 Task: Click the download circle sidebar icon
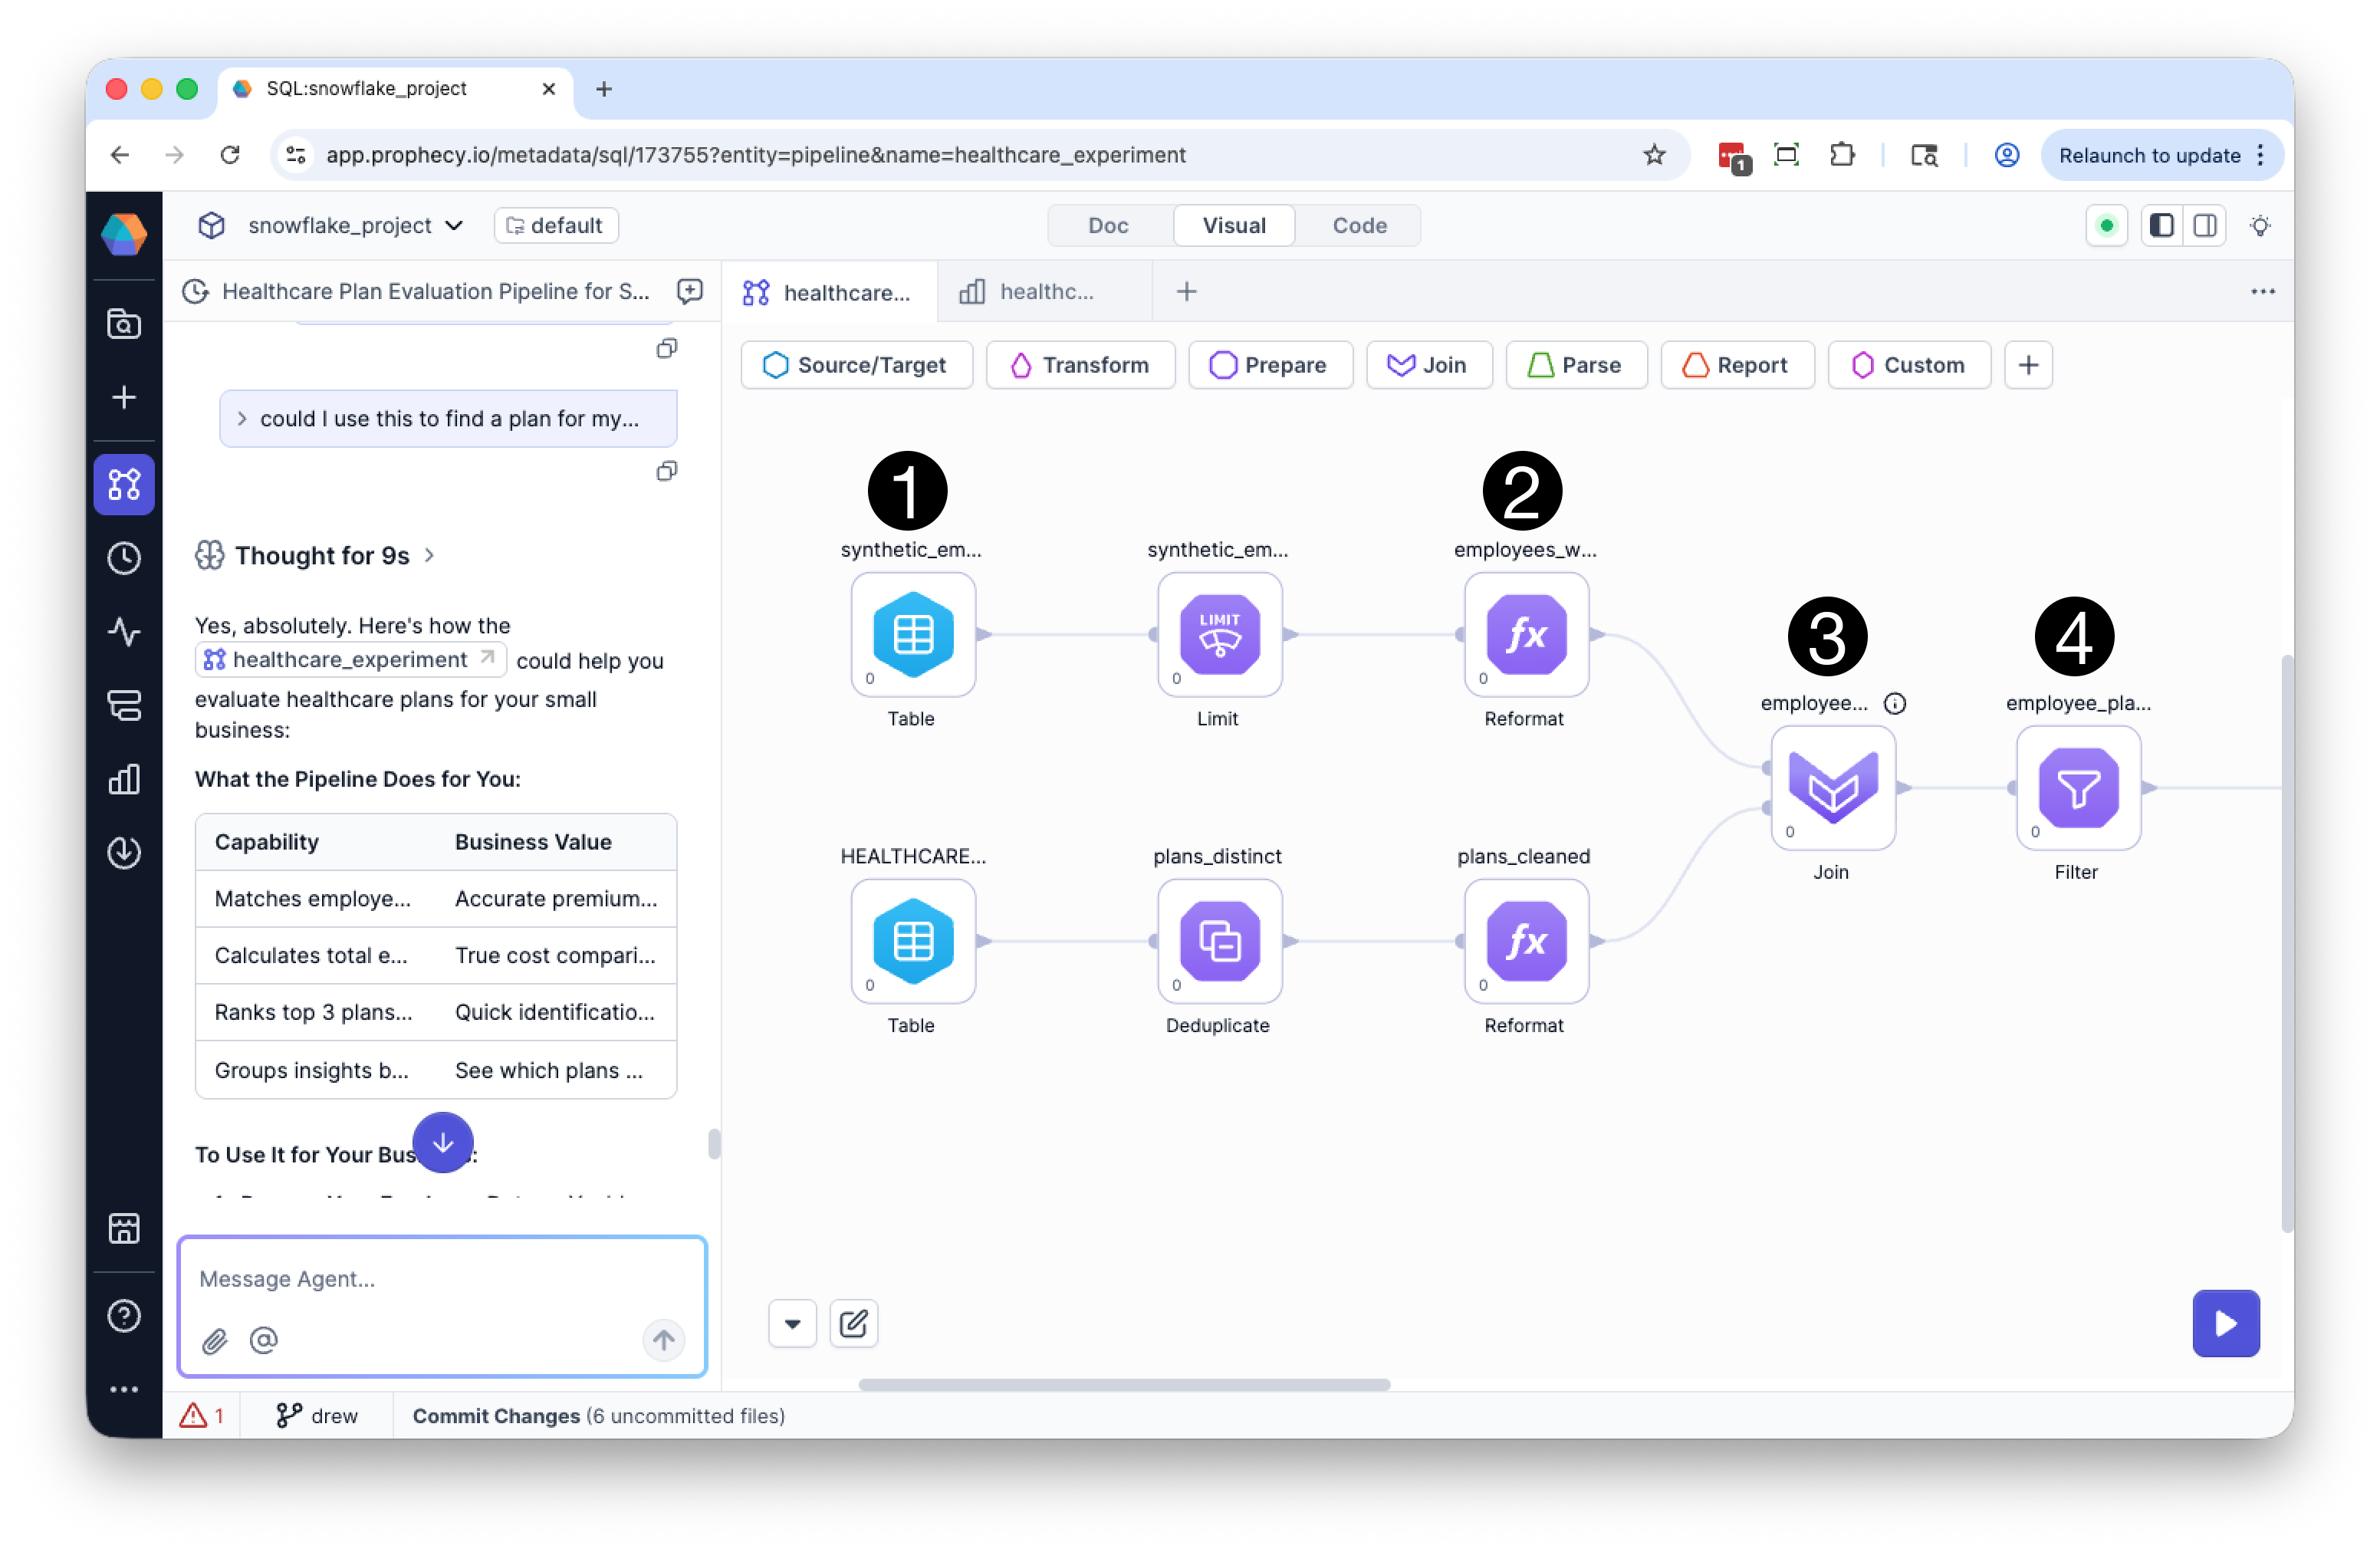[x=124, y=853]
